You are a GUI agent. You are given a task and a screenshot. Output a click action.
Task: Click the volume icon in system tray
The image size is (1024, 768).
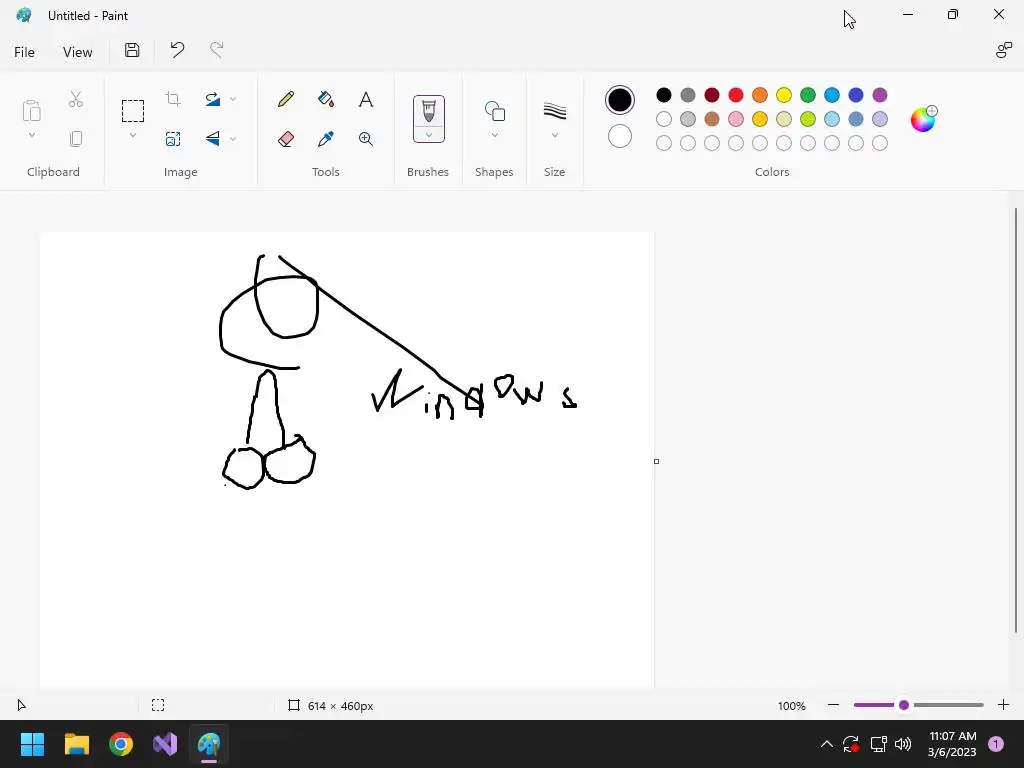coord(903,744)
